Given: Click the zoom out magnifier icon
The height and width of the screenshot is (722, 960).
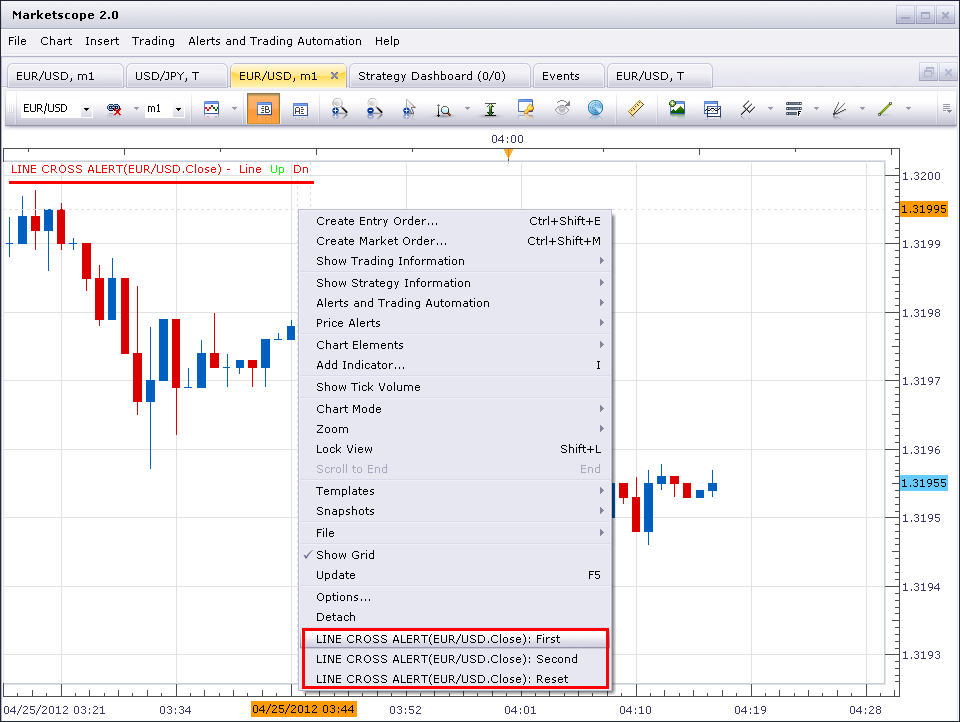Looking at the screenshot, I should tap(373, 109).
